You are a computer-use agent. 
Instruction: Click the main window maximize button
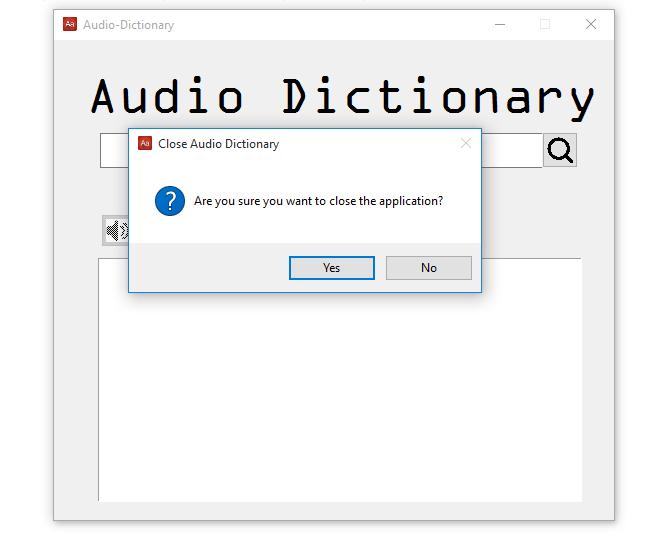545,24
